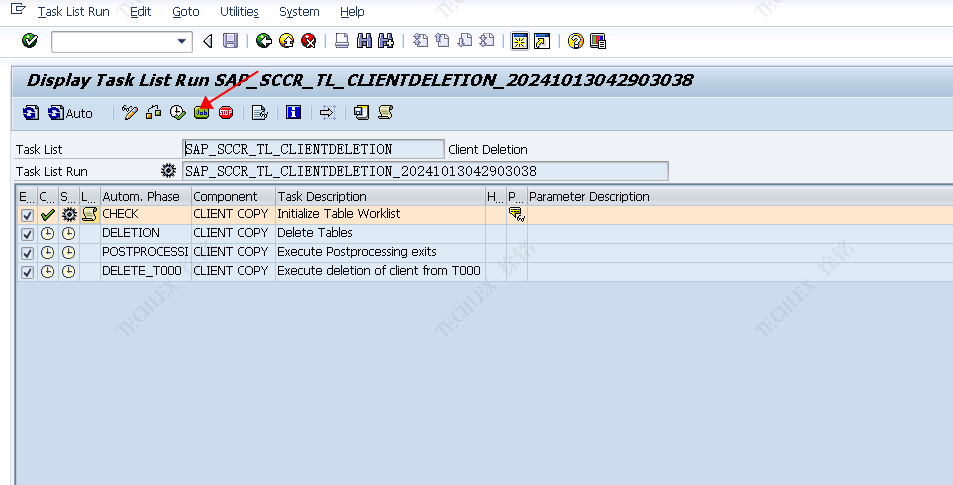Open the command field dropdown arrow
Screen dimensions: 953x485
[182, 41]
